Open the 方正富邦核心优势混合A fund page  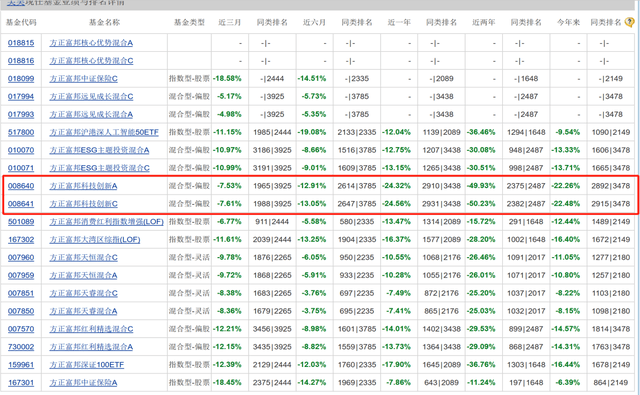click(x=91, y=43)
